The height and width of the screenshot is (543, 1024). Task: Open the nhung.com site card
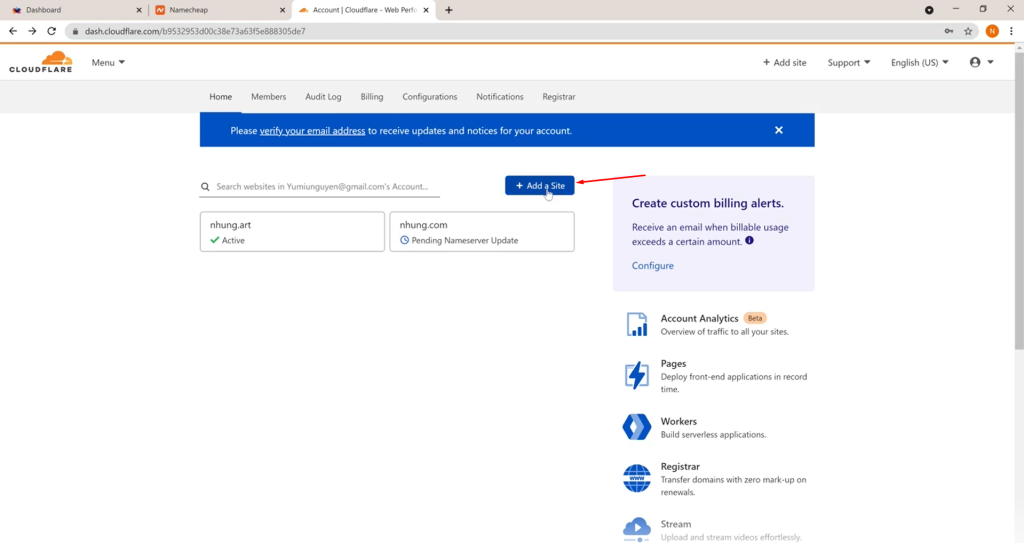pyautogui.click(x=482, y=231)
